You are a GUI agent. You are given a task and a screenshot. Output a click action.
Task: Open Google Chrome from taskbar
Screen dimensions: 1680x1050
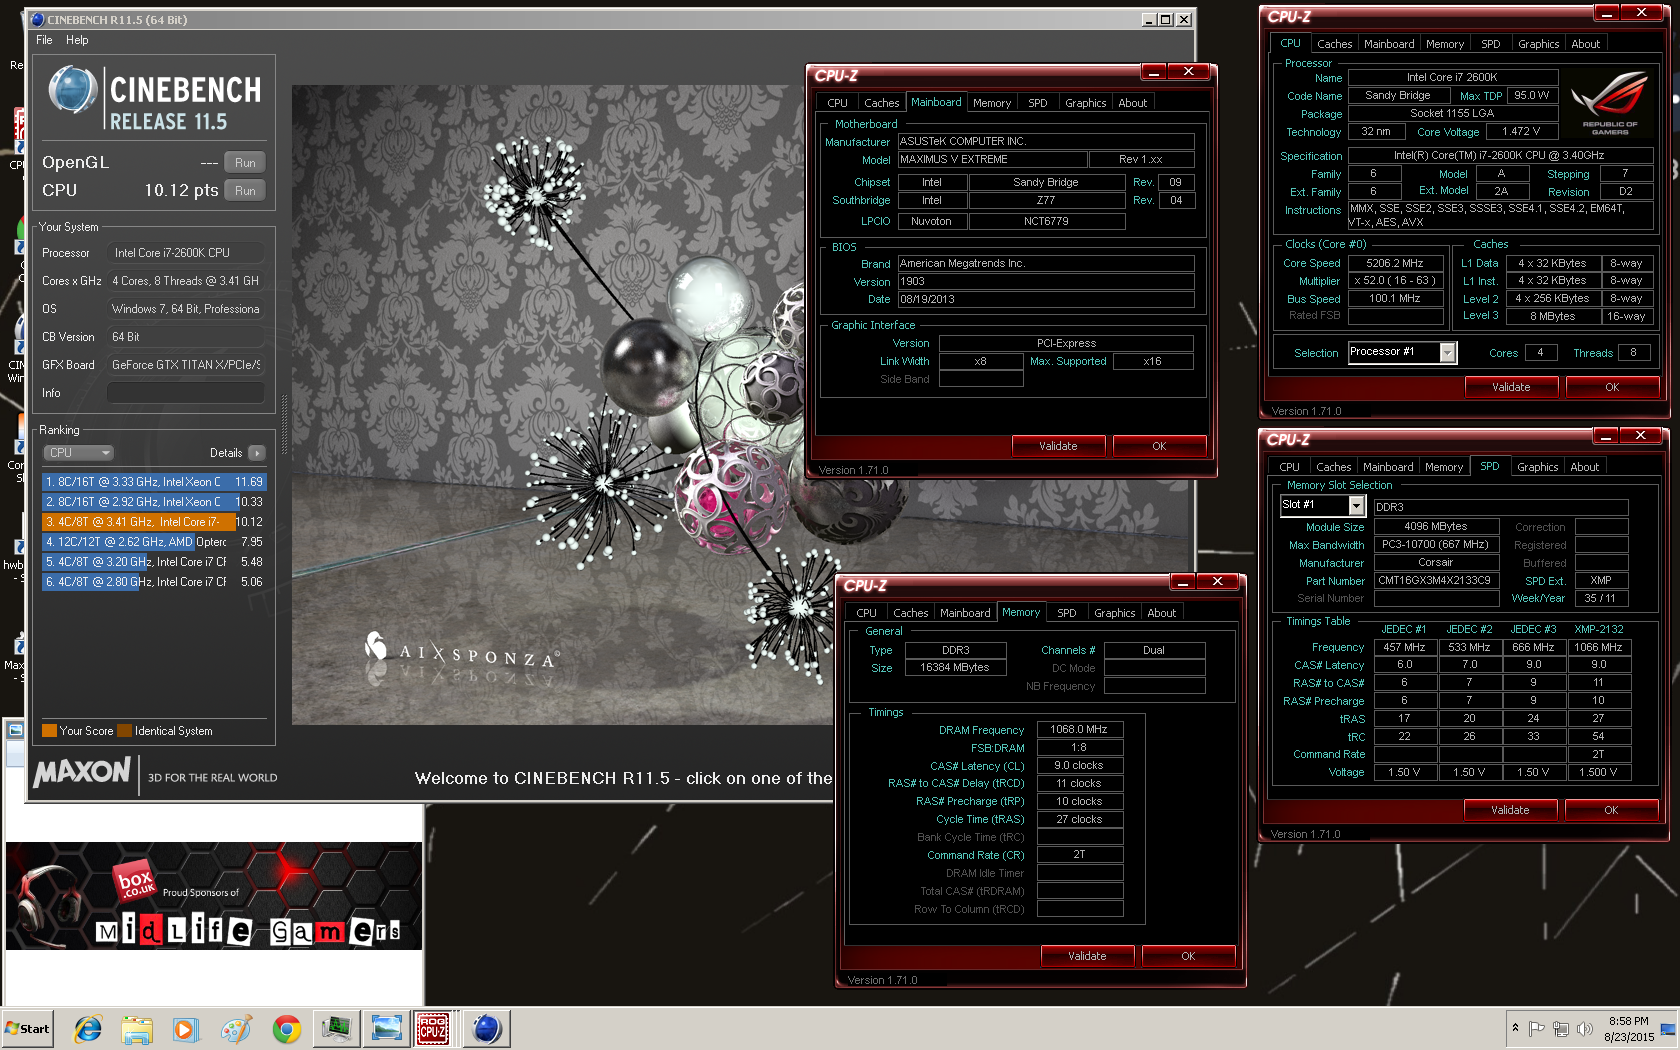[286, 1028]
